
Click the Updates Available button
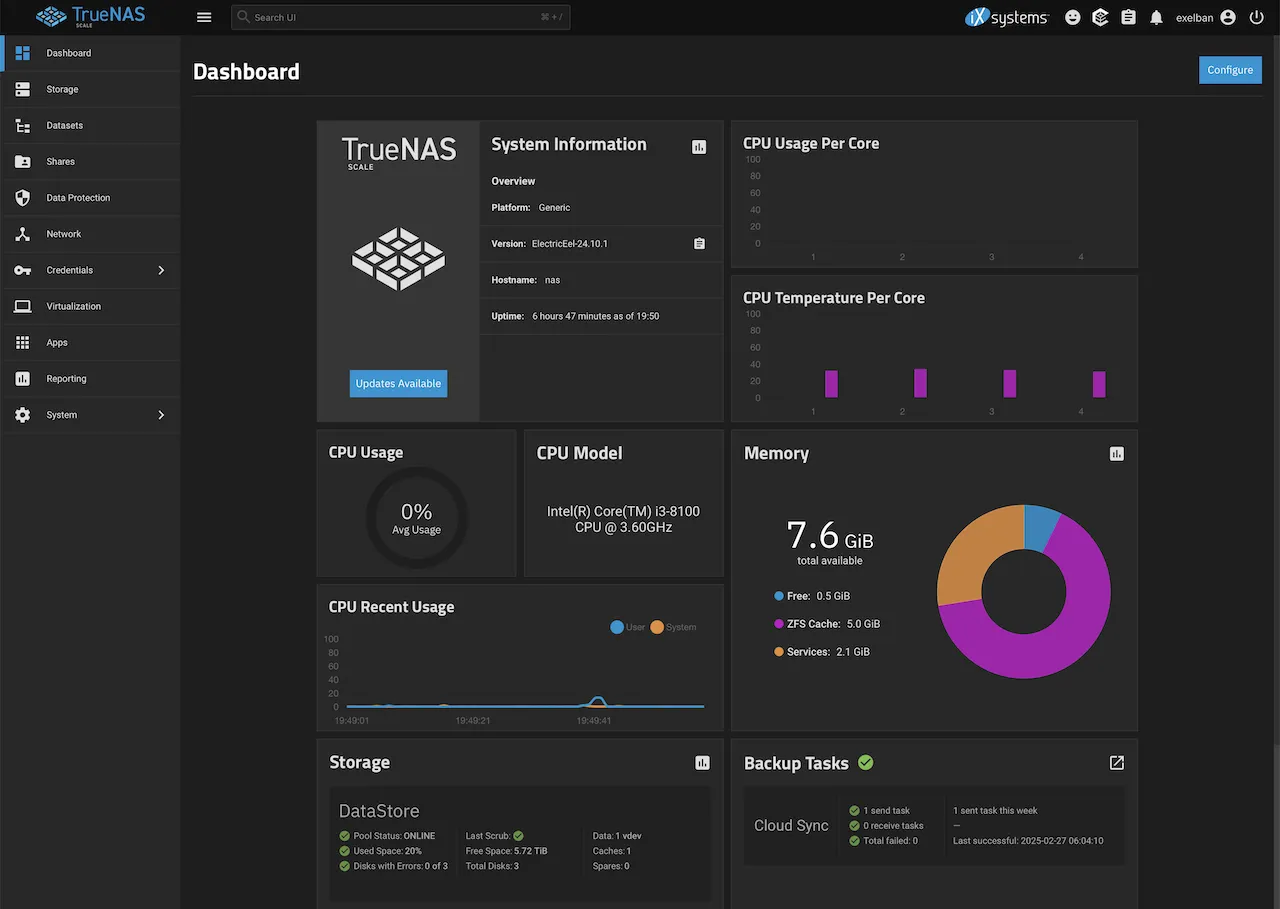[398, 384]
